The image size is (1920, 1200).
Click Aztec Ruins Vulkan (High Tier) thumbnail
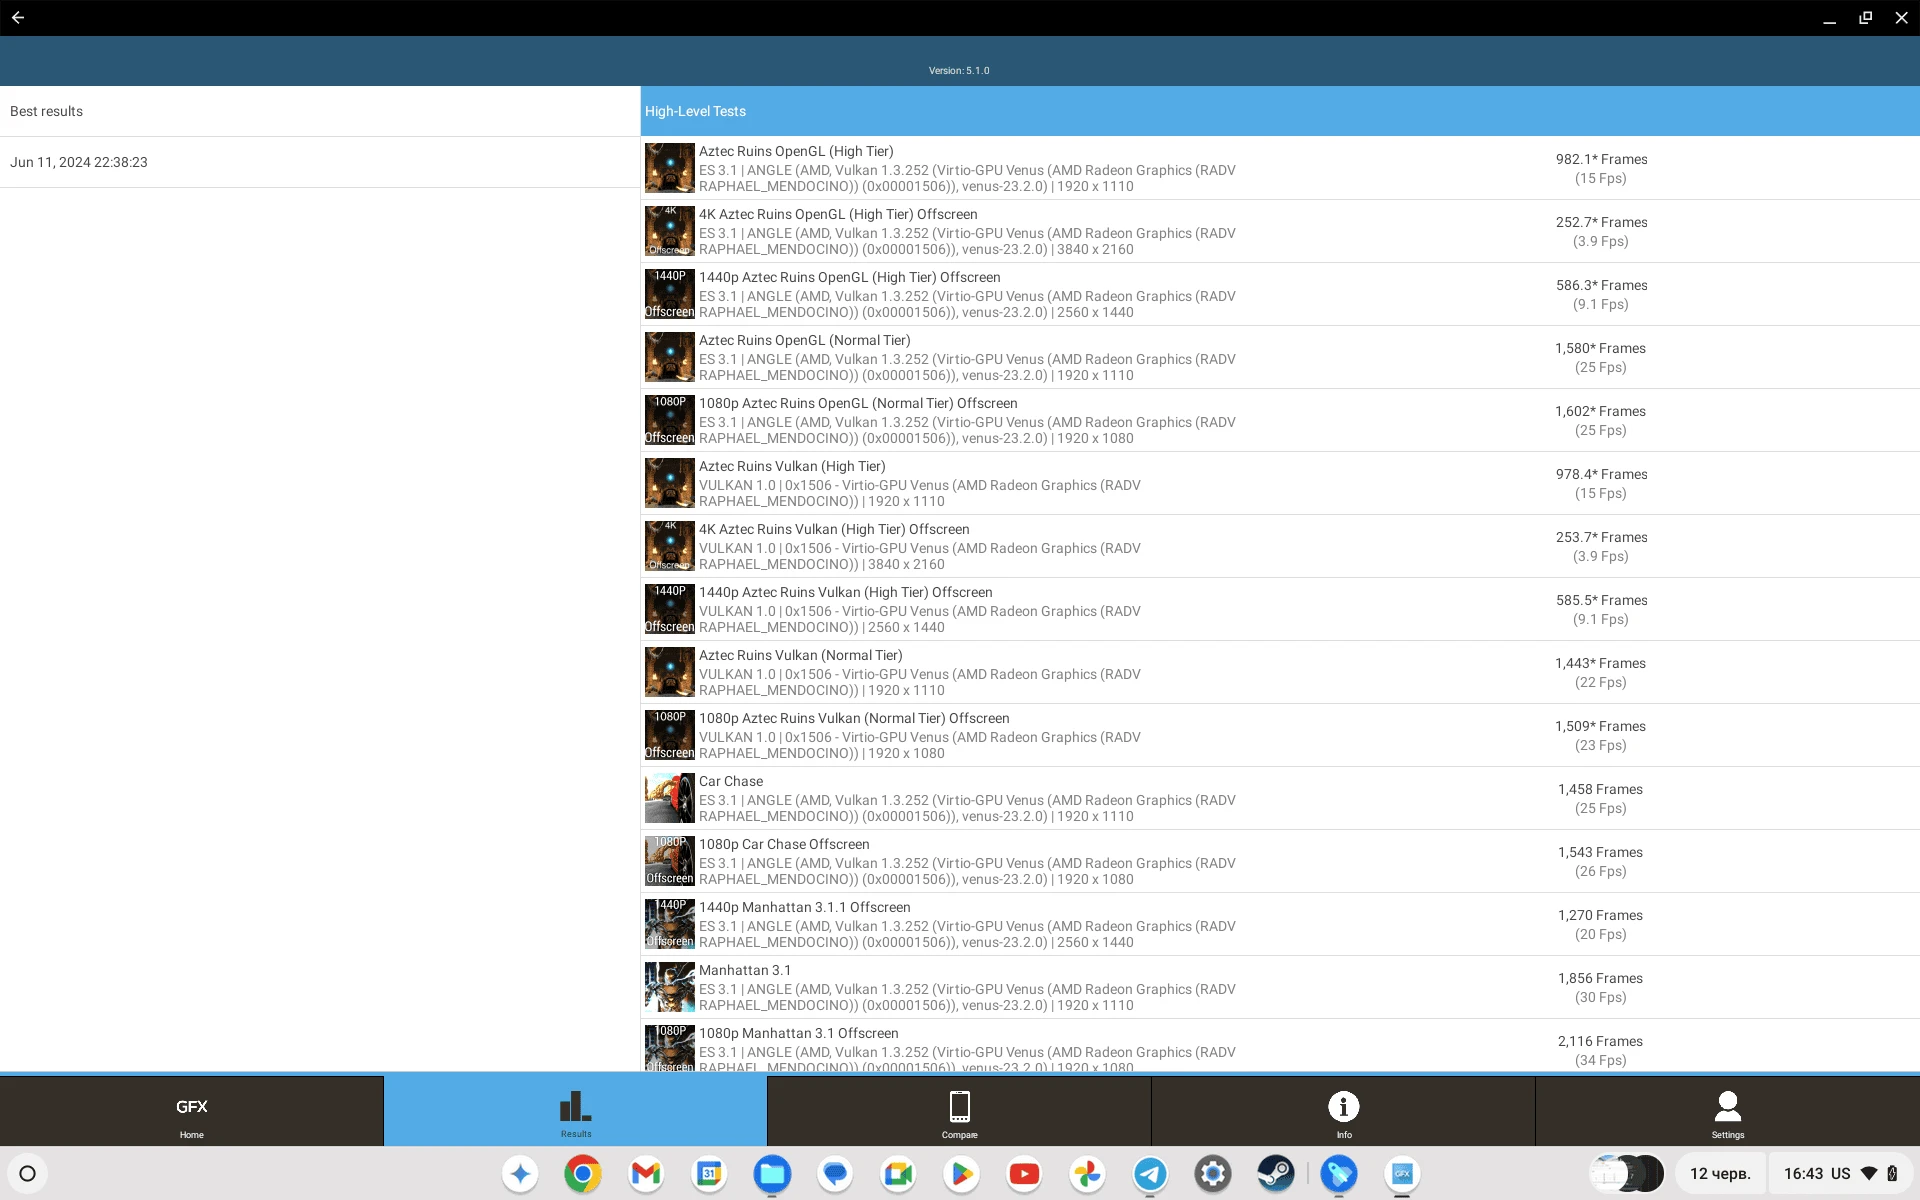point(669,483)
